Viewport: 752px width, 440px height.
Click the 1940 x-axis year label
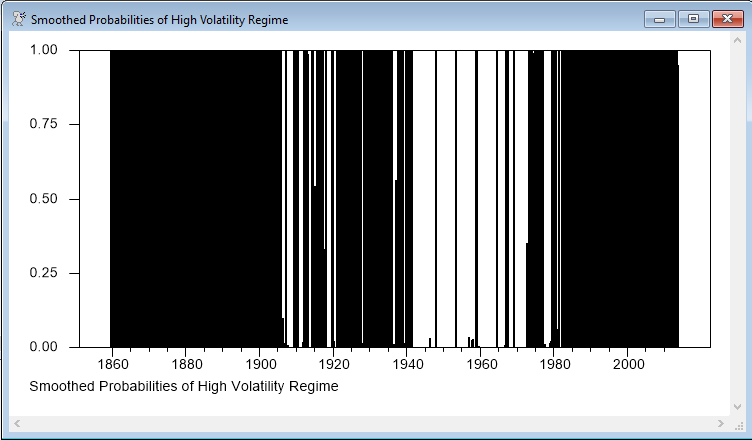pos(407,365)
